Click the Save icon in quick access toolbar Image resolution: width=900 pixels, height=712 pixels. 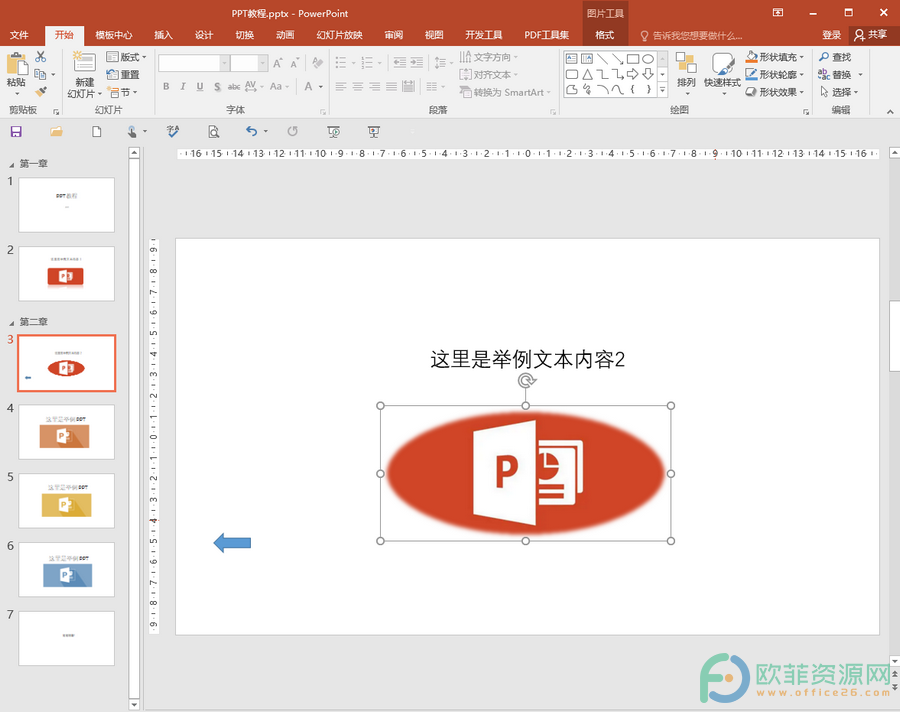point(16,131)
